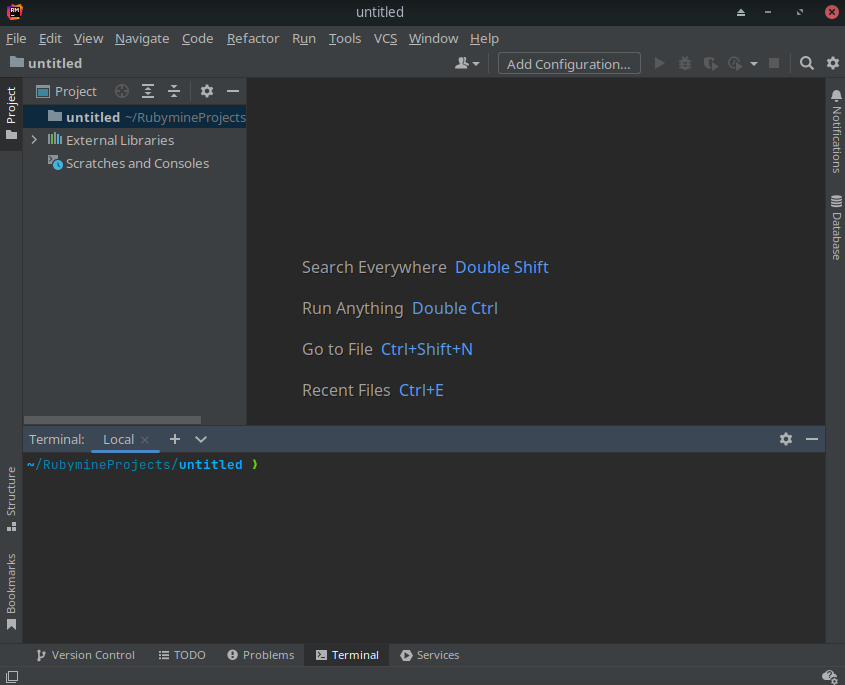Toggle the Database tool window
This screenshot has height=685, width=845.
click(836, 228)
